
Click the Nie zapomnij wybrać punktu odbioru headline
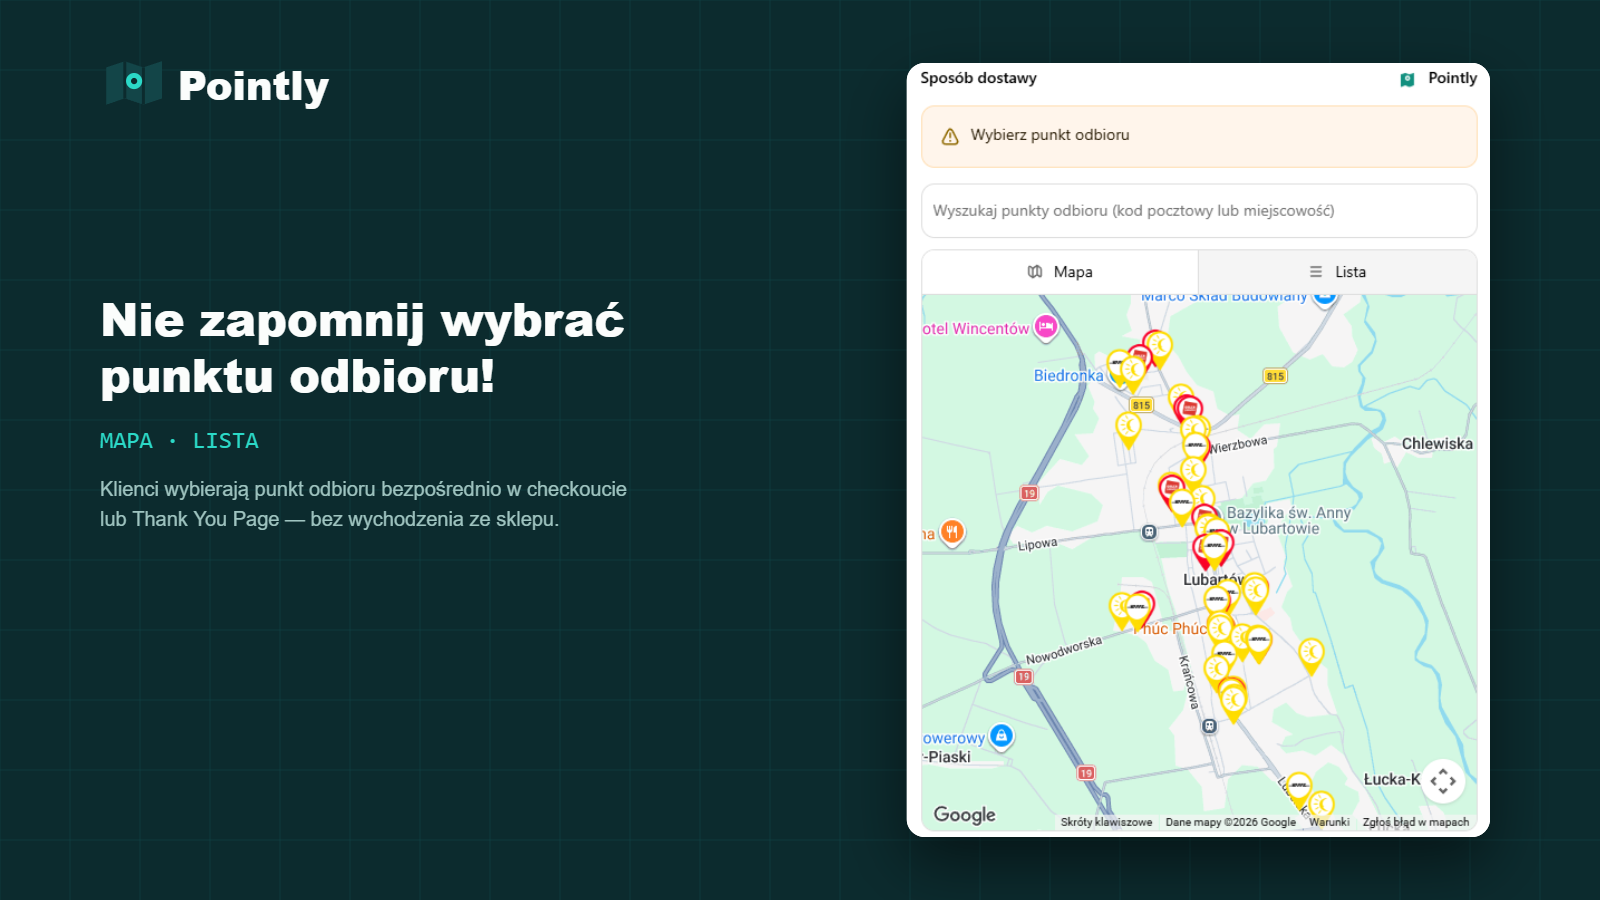pos(362,348)
